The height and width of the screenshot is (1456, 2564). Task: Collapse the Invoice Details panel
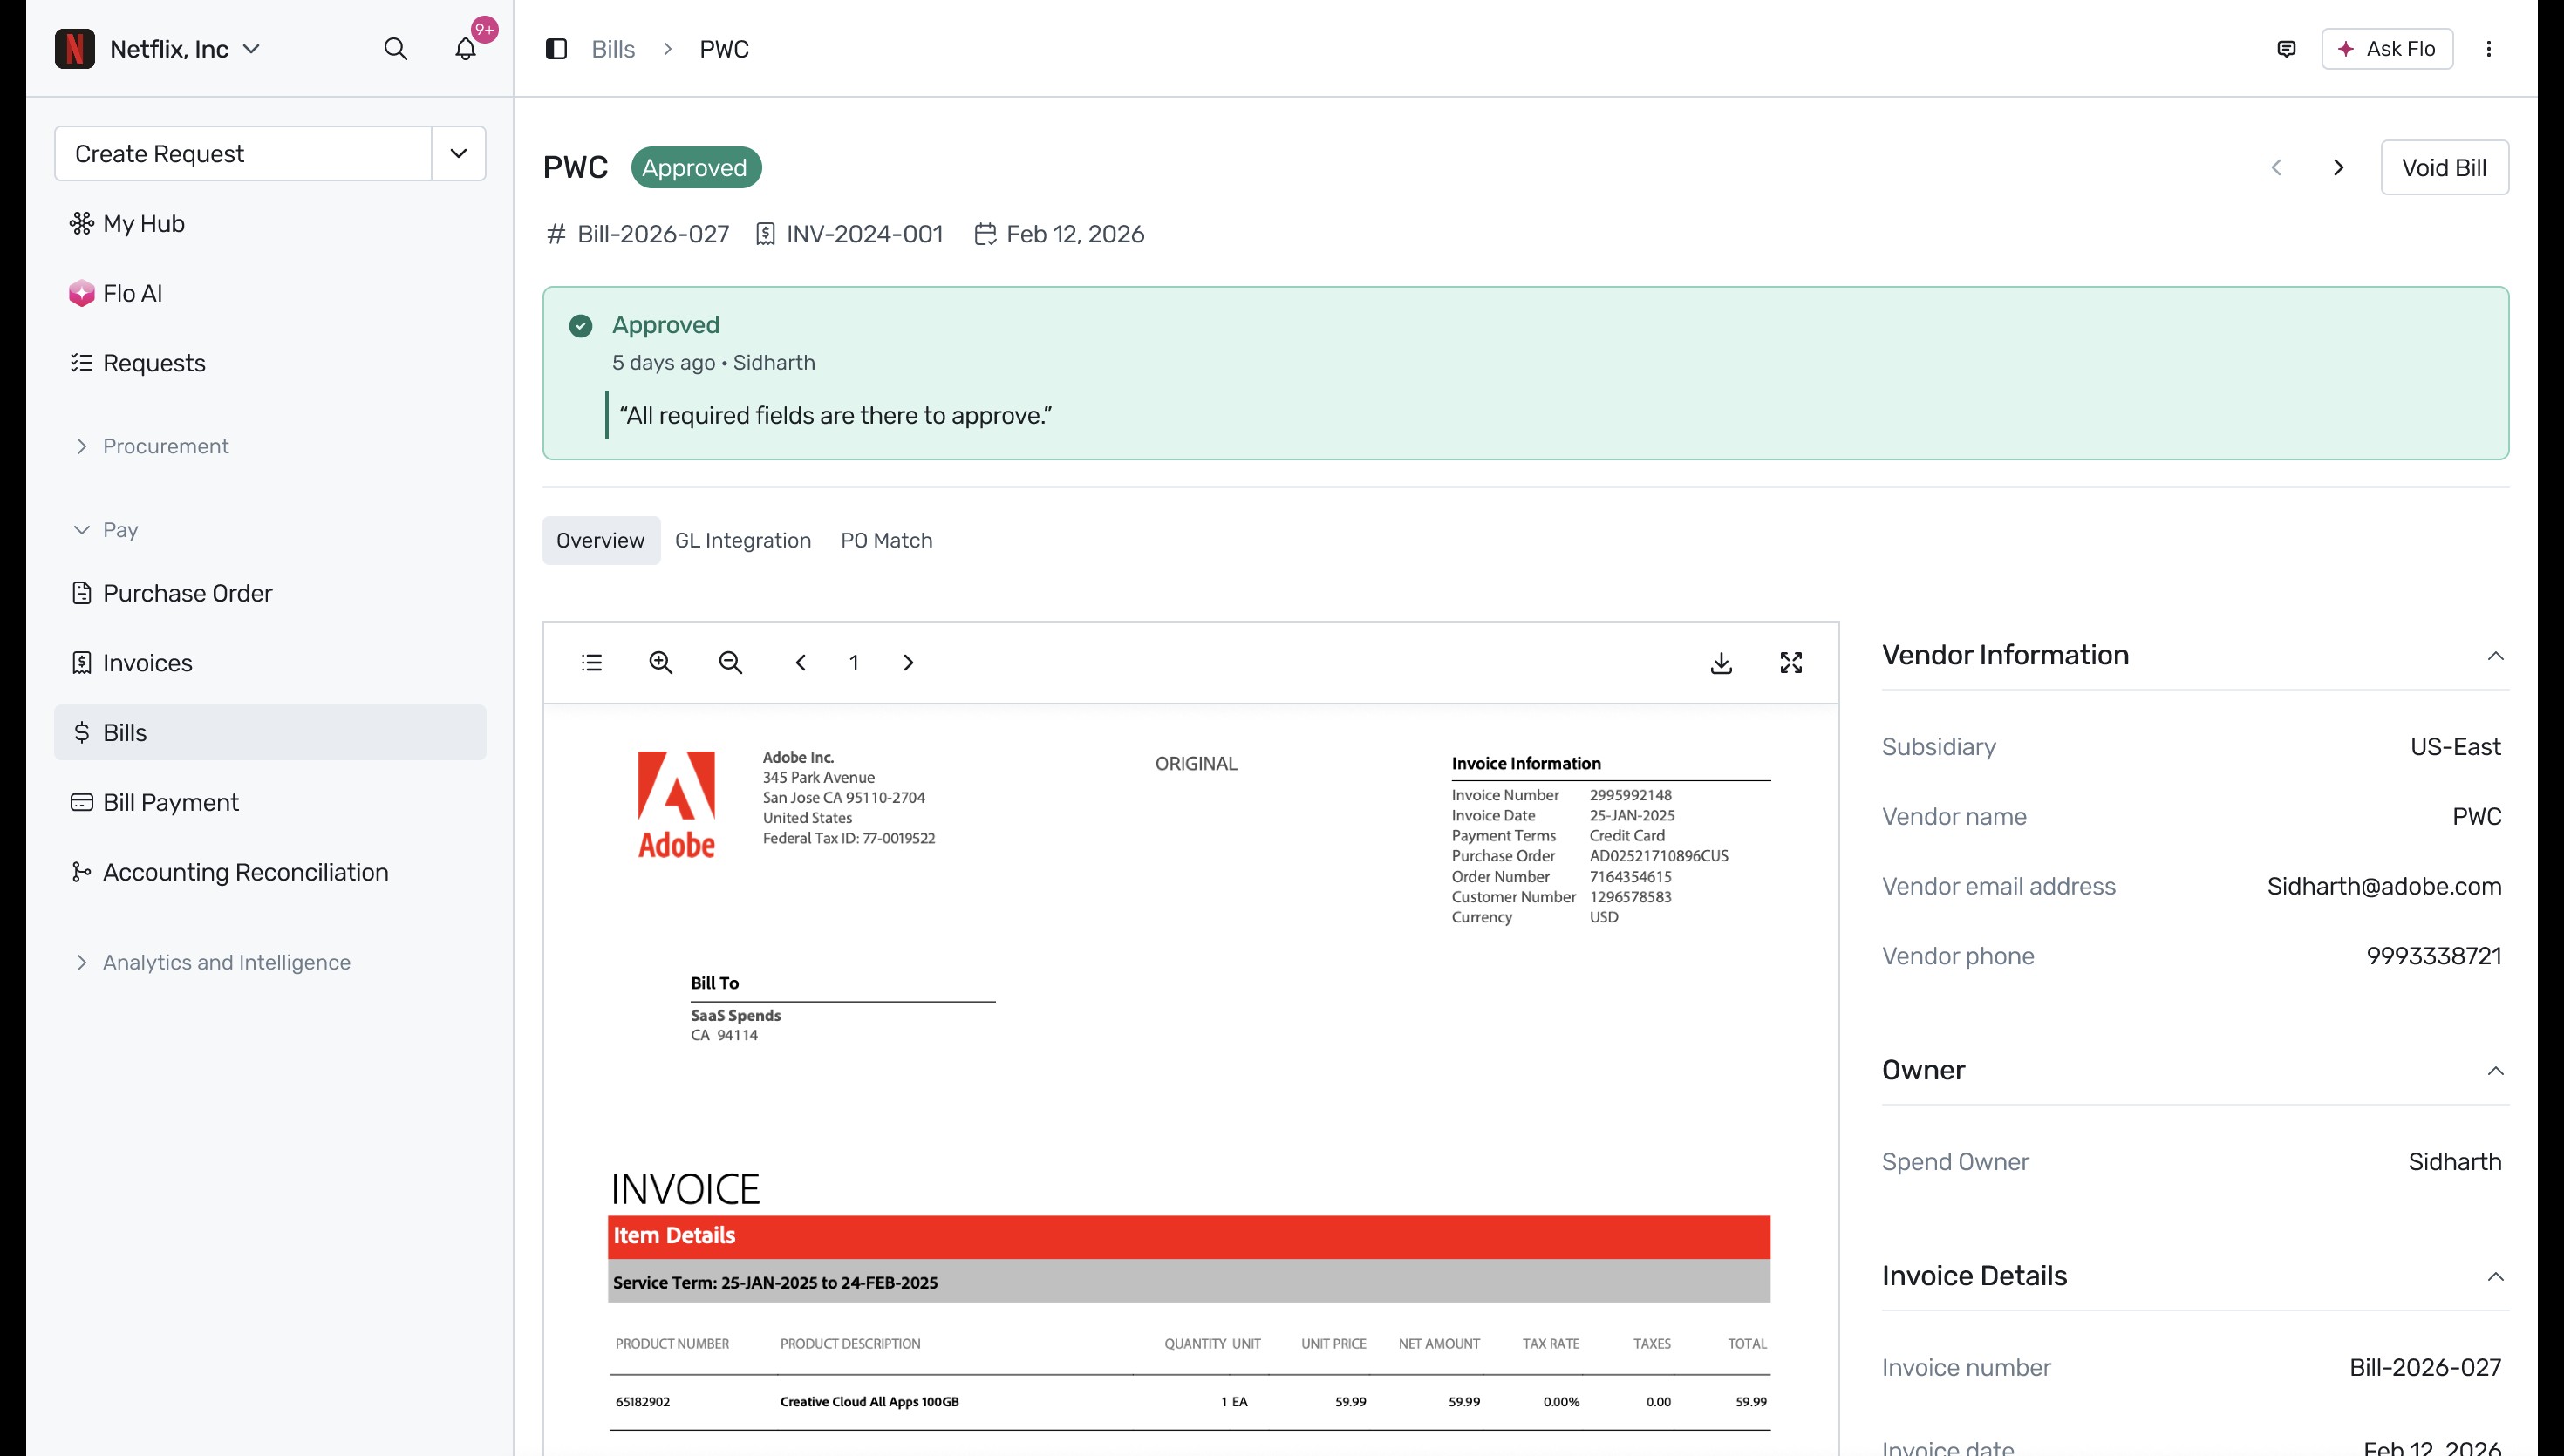point(2495,1277)
